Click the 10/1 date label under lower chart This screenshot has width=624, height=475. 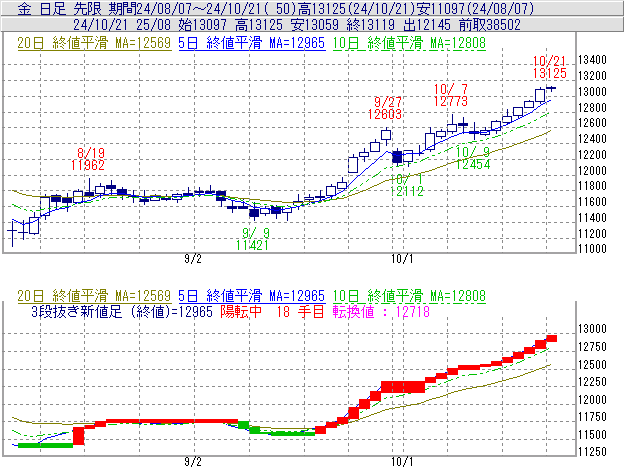point(402,462)
